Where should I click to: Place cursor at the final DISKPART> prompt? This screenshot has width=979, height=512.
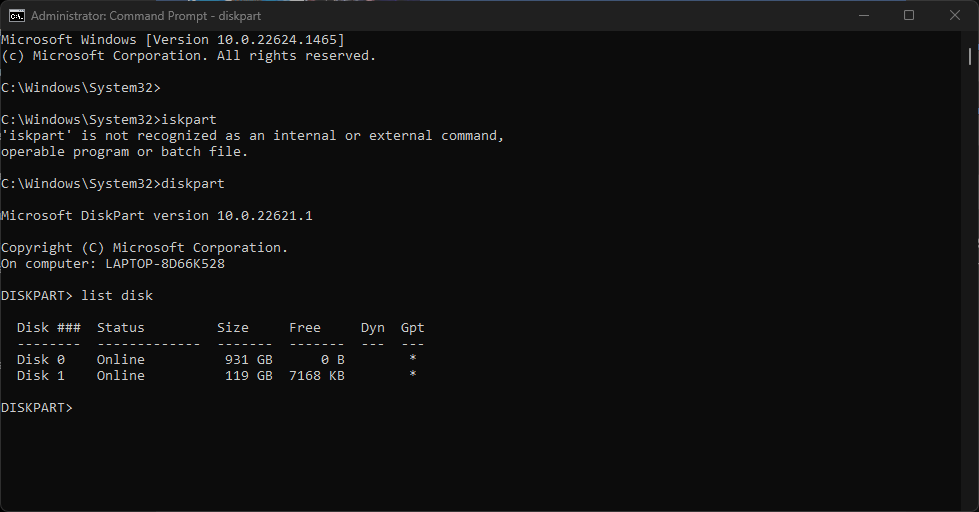pos(37,408)
